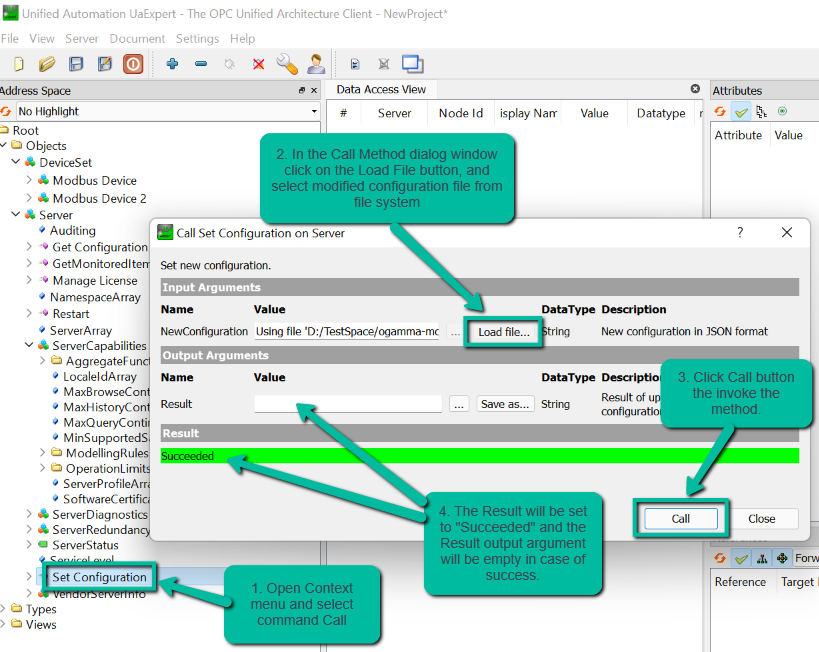Viewport: 819px width, 652px height.
Task: Expand the Manage License node
Action: pyautogui.click(x=29, y=280)
